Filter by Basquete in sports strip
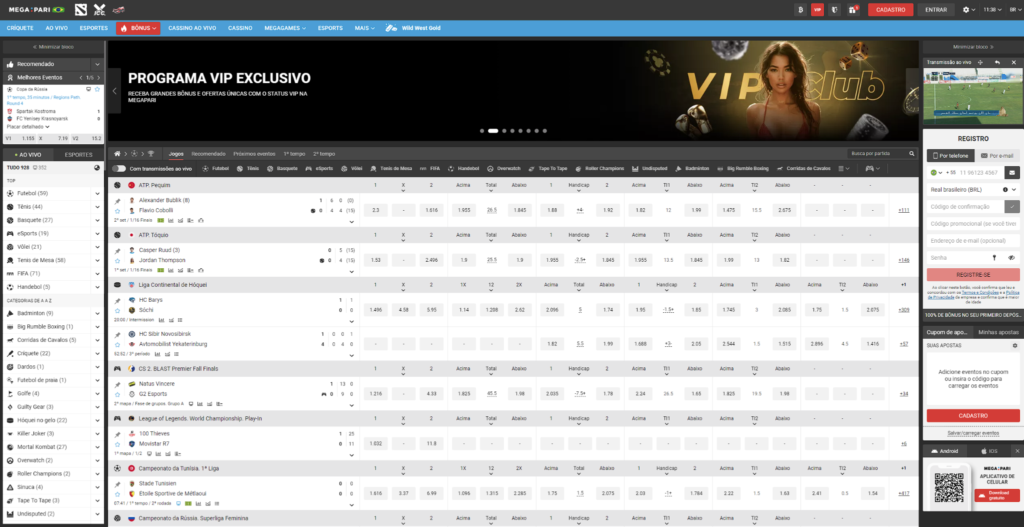Screen dimensions: 1024x527 click(282, 168)
